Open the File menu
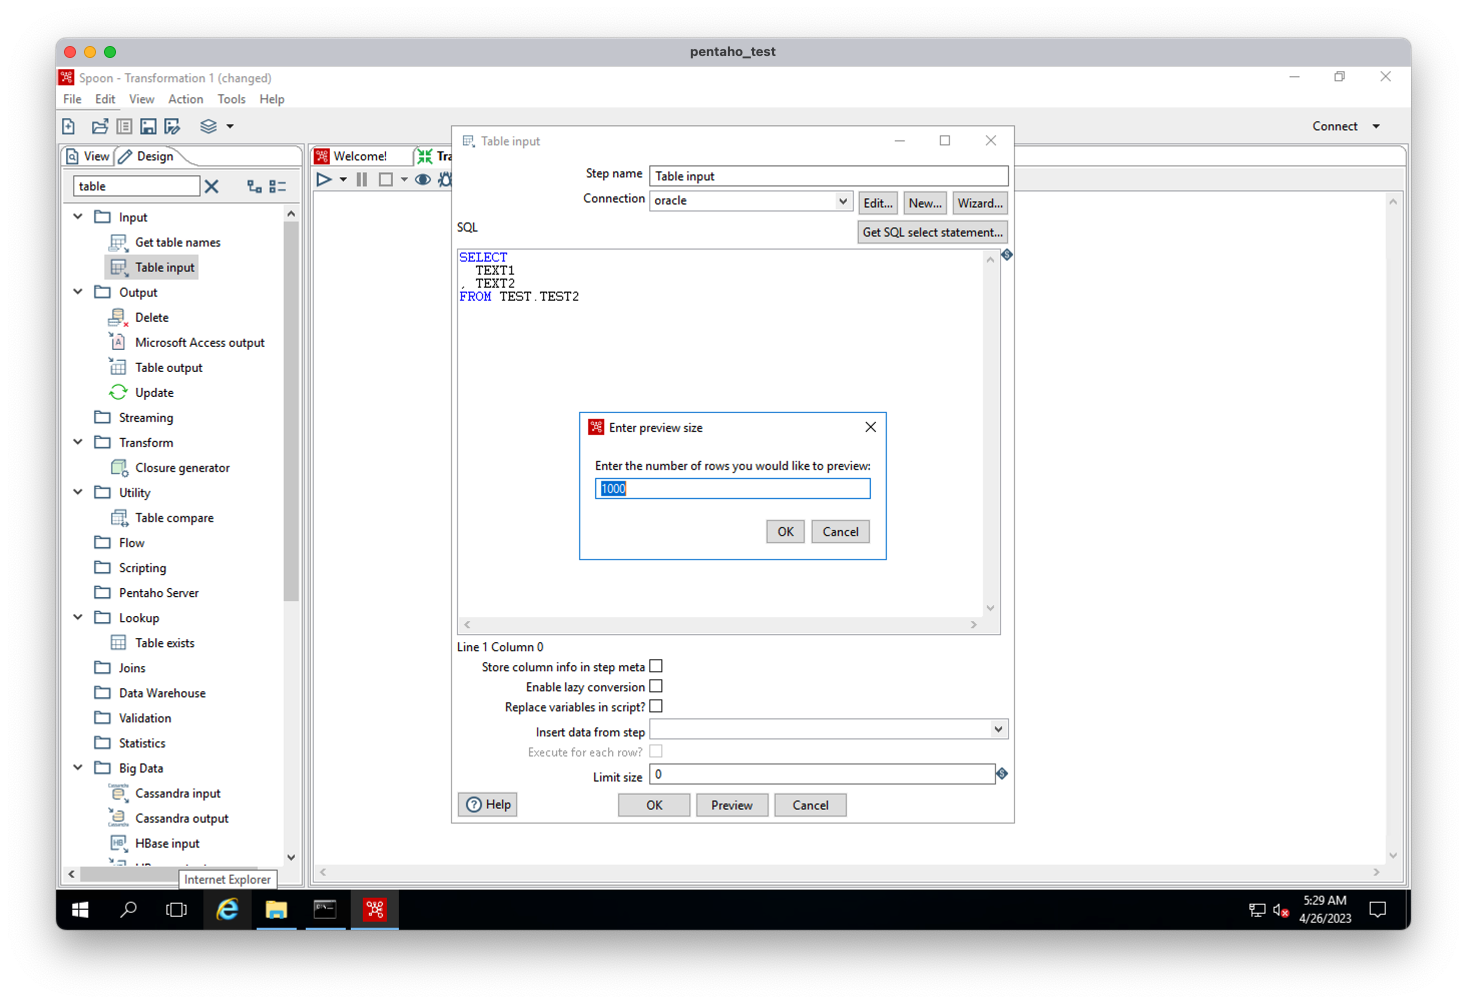This screenshot has width=1467, height=1004. (72, 99)
